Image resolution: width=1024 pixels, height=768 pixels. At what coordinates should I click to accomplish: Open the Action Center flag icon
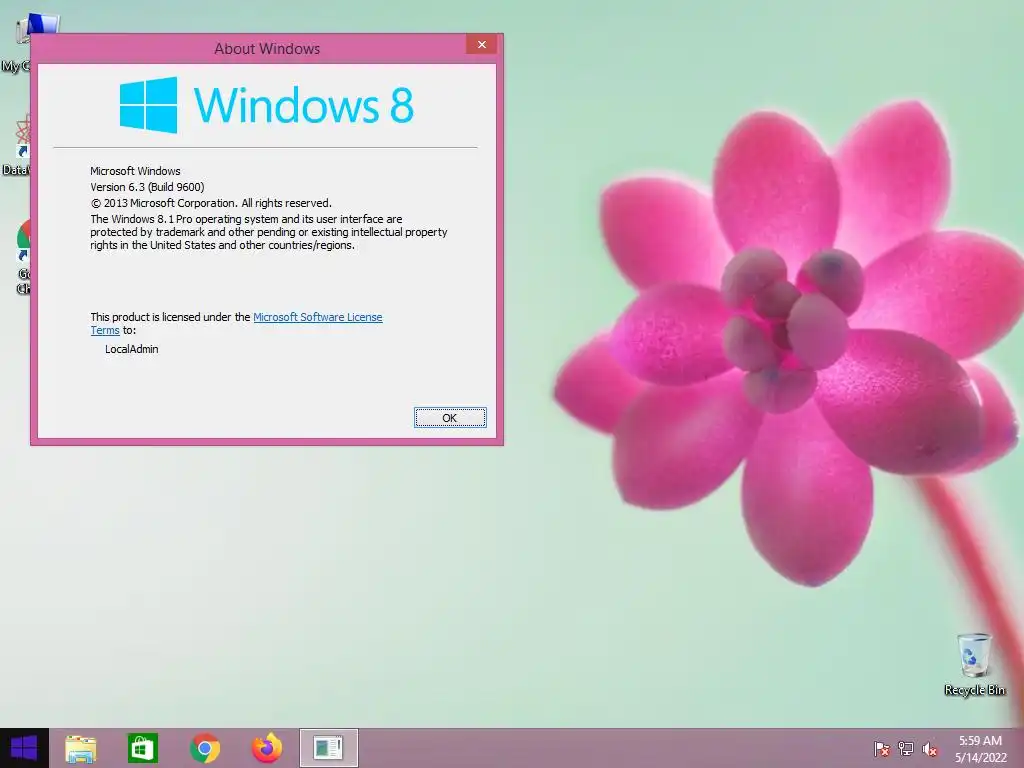[882, 749]
